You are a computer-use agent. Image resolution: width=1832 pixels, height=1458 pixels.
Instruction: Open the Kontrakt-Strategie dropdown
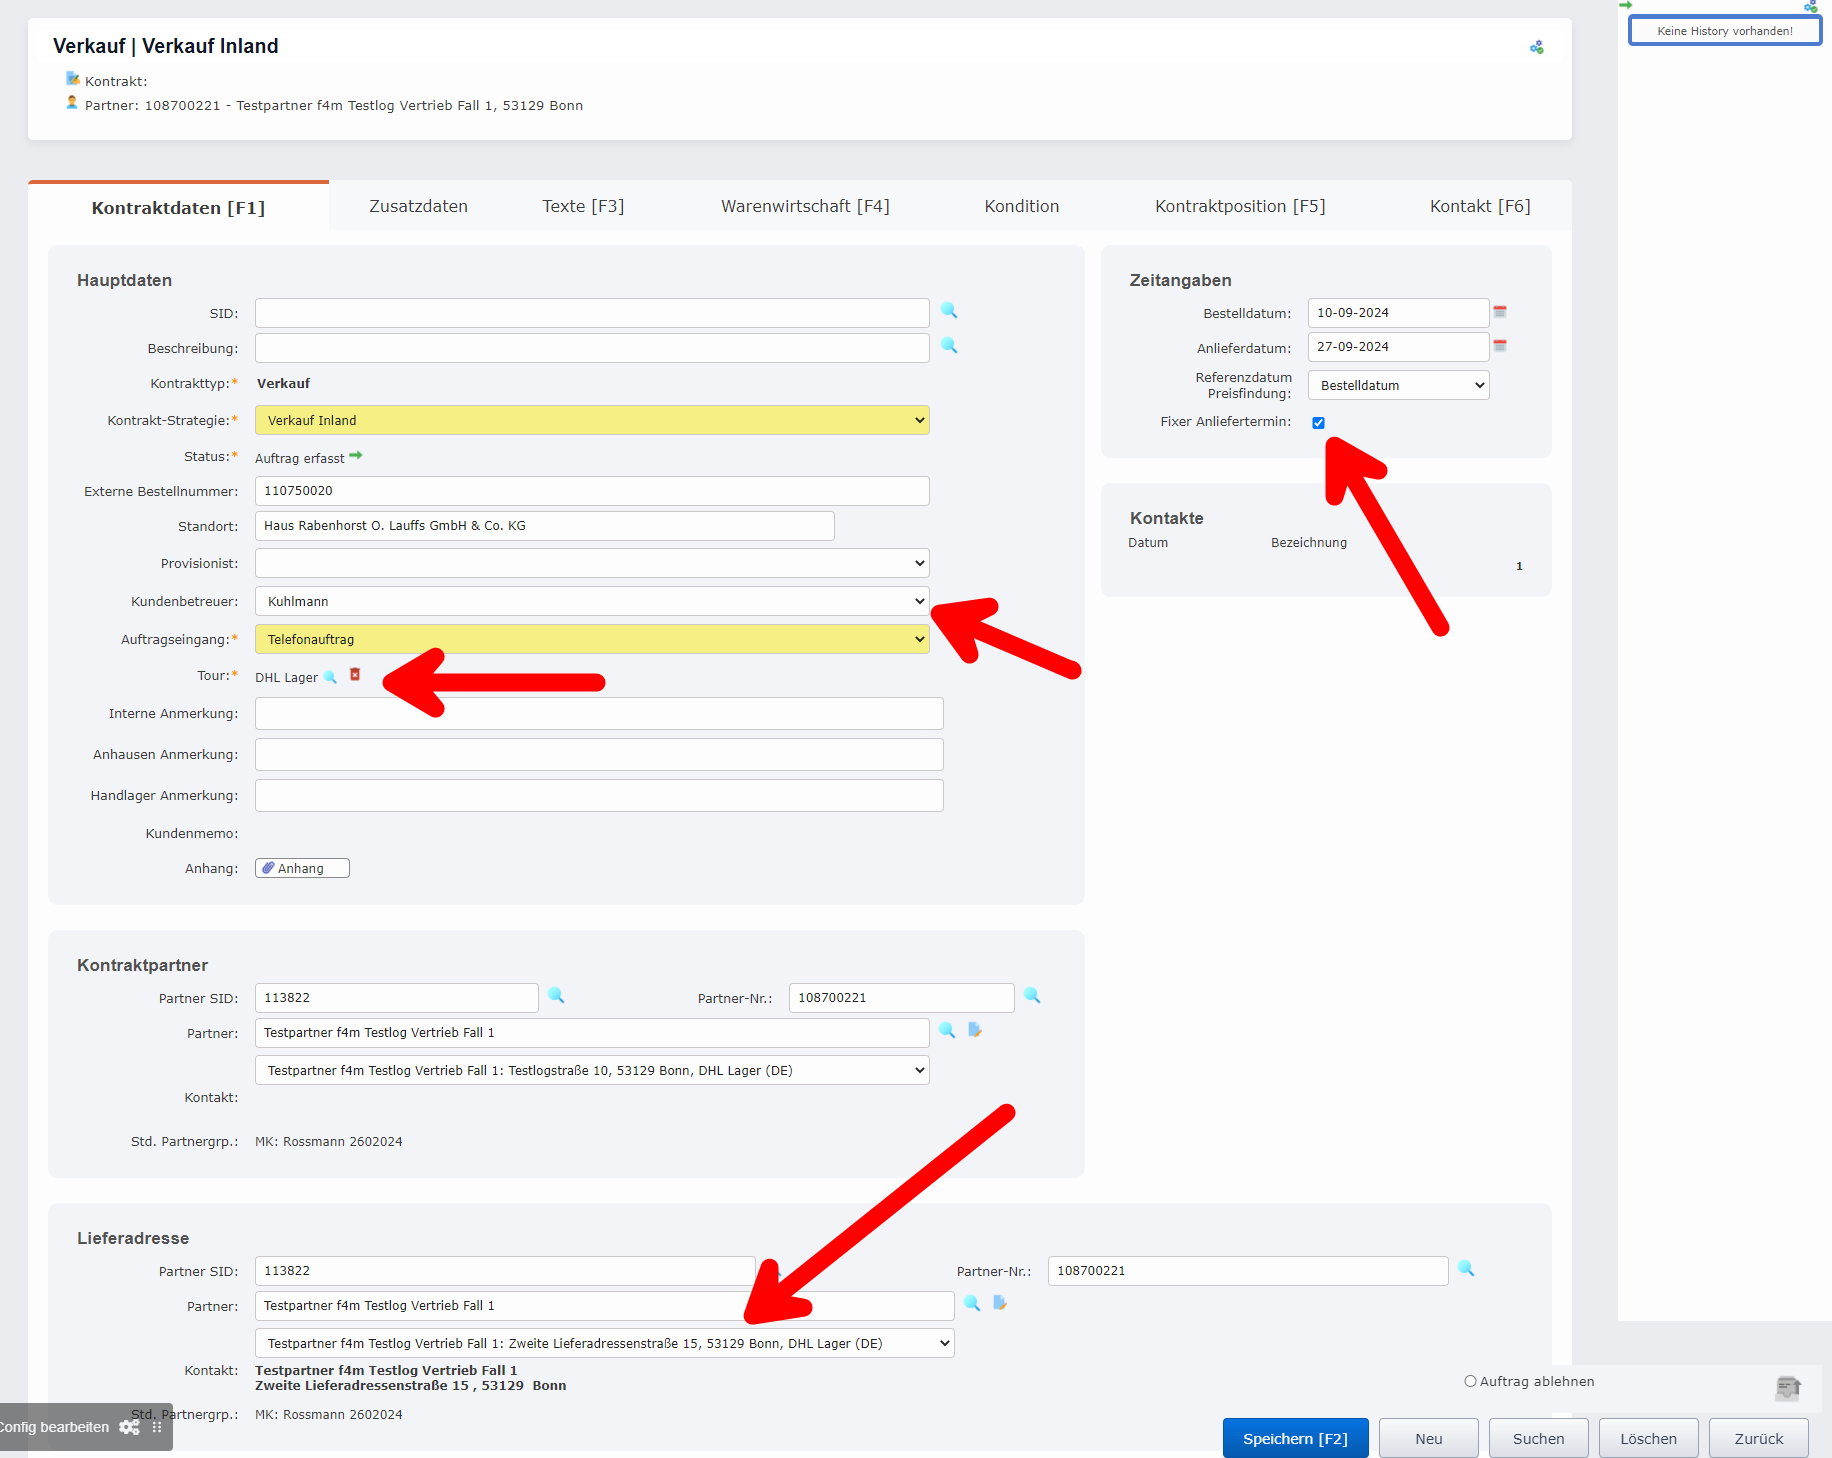(x=592, y=420)
